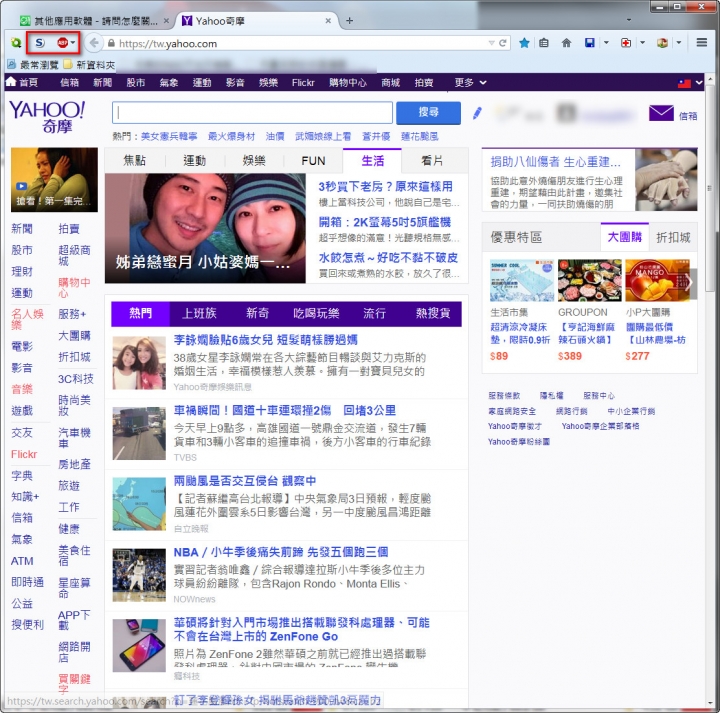Open a new tab with plus button
The image size is (720, 713).
click(x=349, y=21)
